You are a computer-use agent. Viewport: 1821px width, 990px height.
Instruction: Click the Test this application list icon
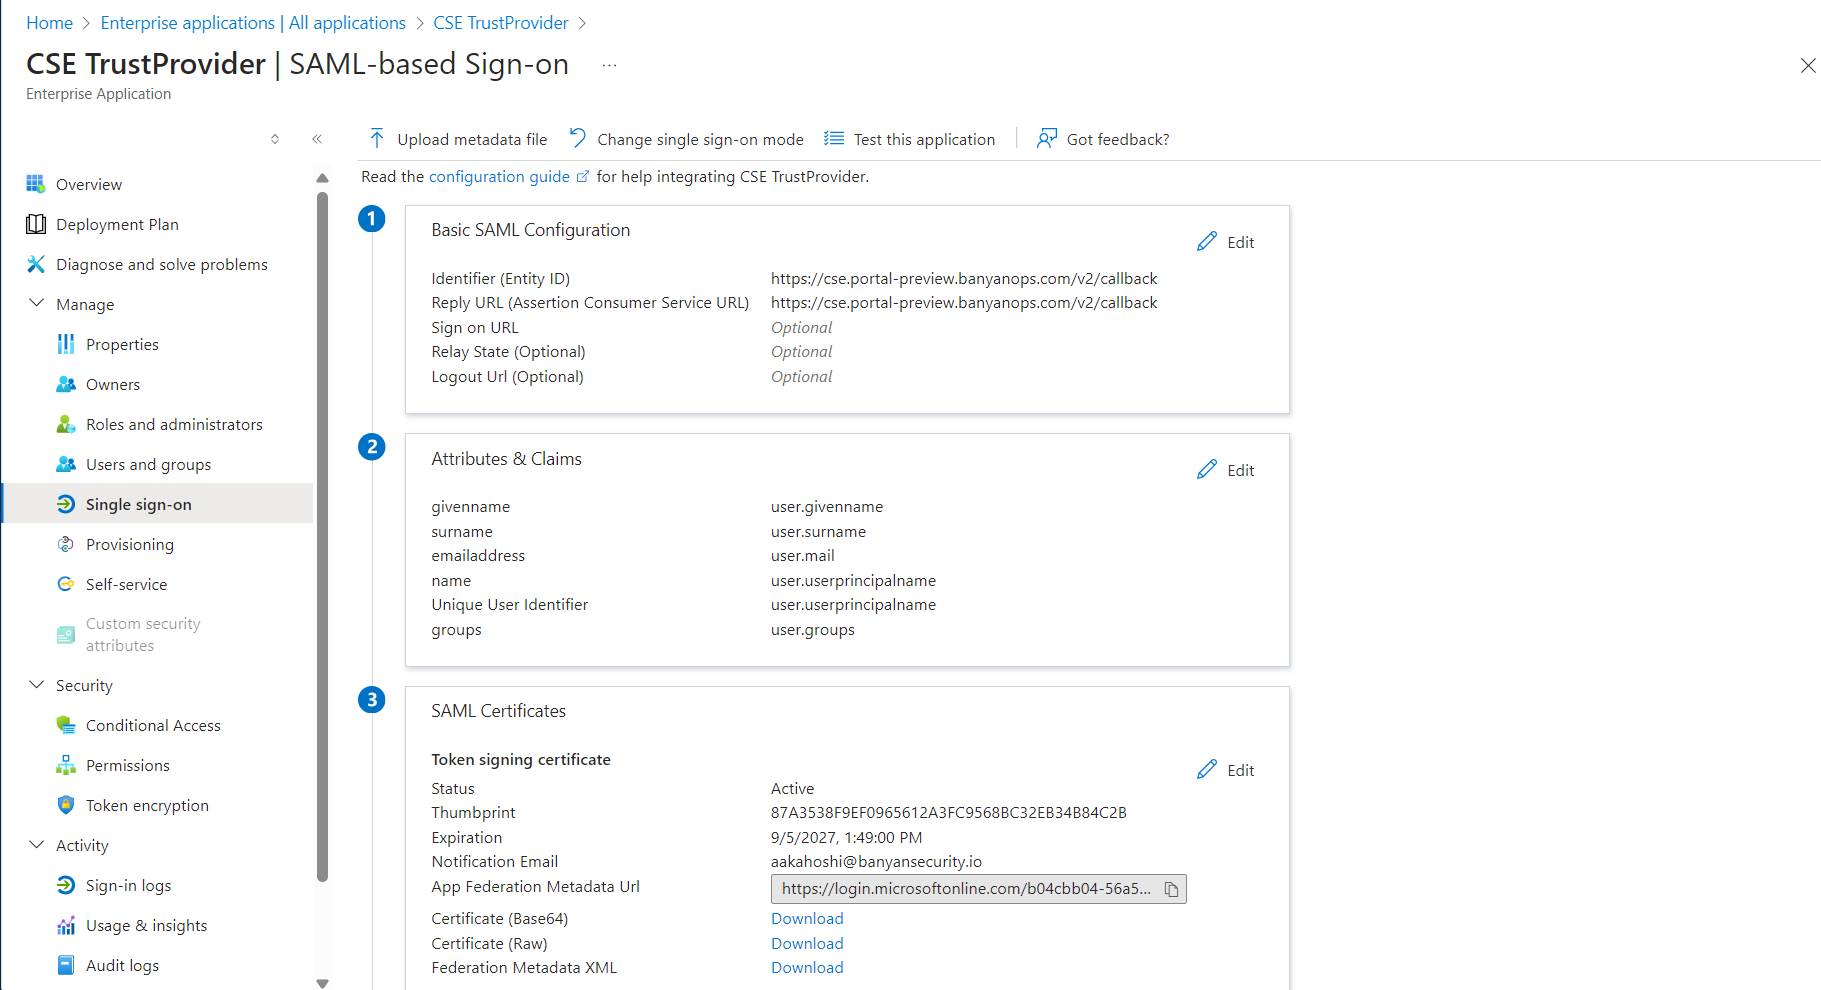[x=833, y=139]
